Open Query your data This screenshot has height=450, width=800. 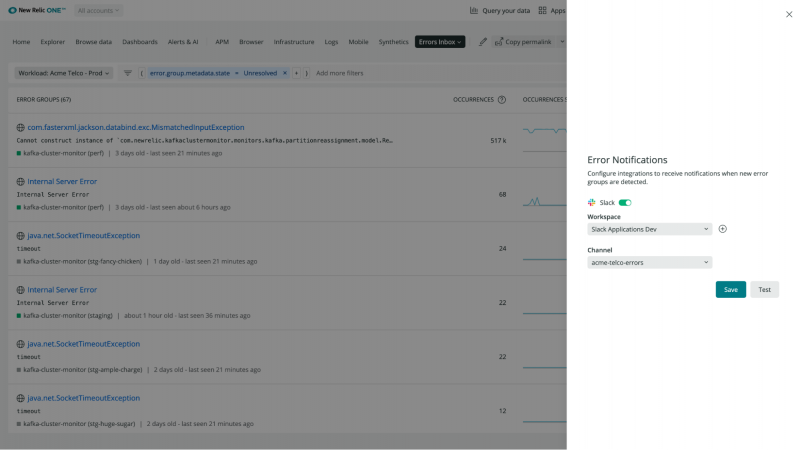coord(500,10)
